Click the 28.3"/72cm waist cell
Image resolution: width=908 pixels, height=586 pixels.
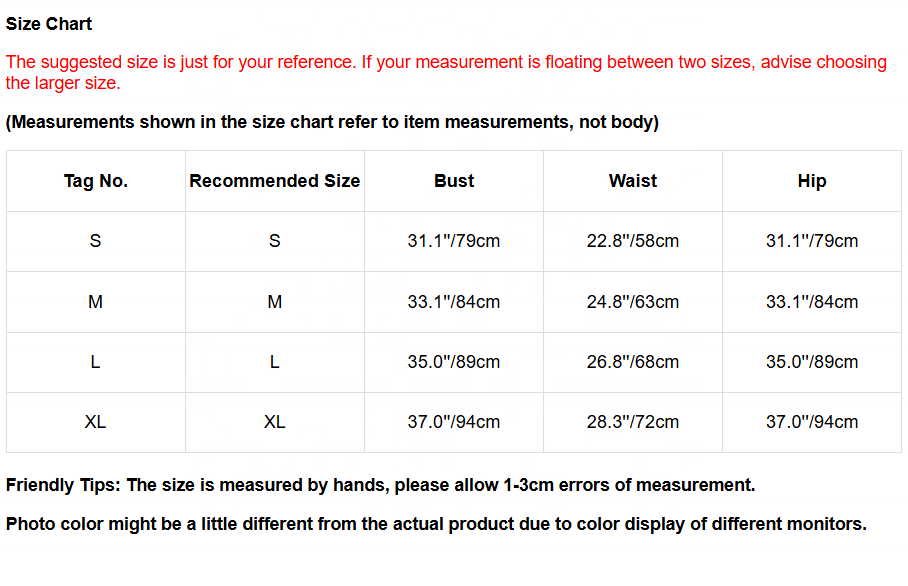[x=633, y=422]
